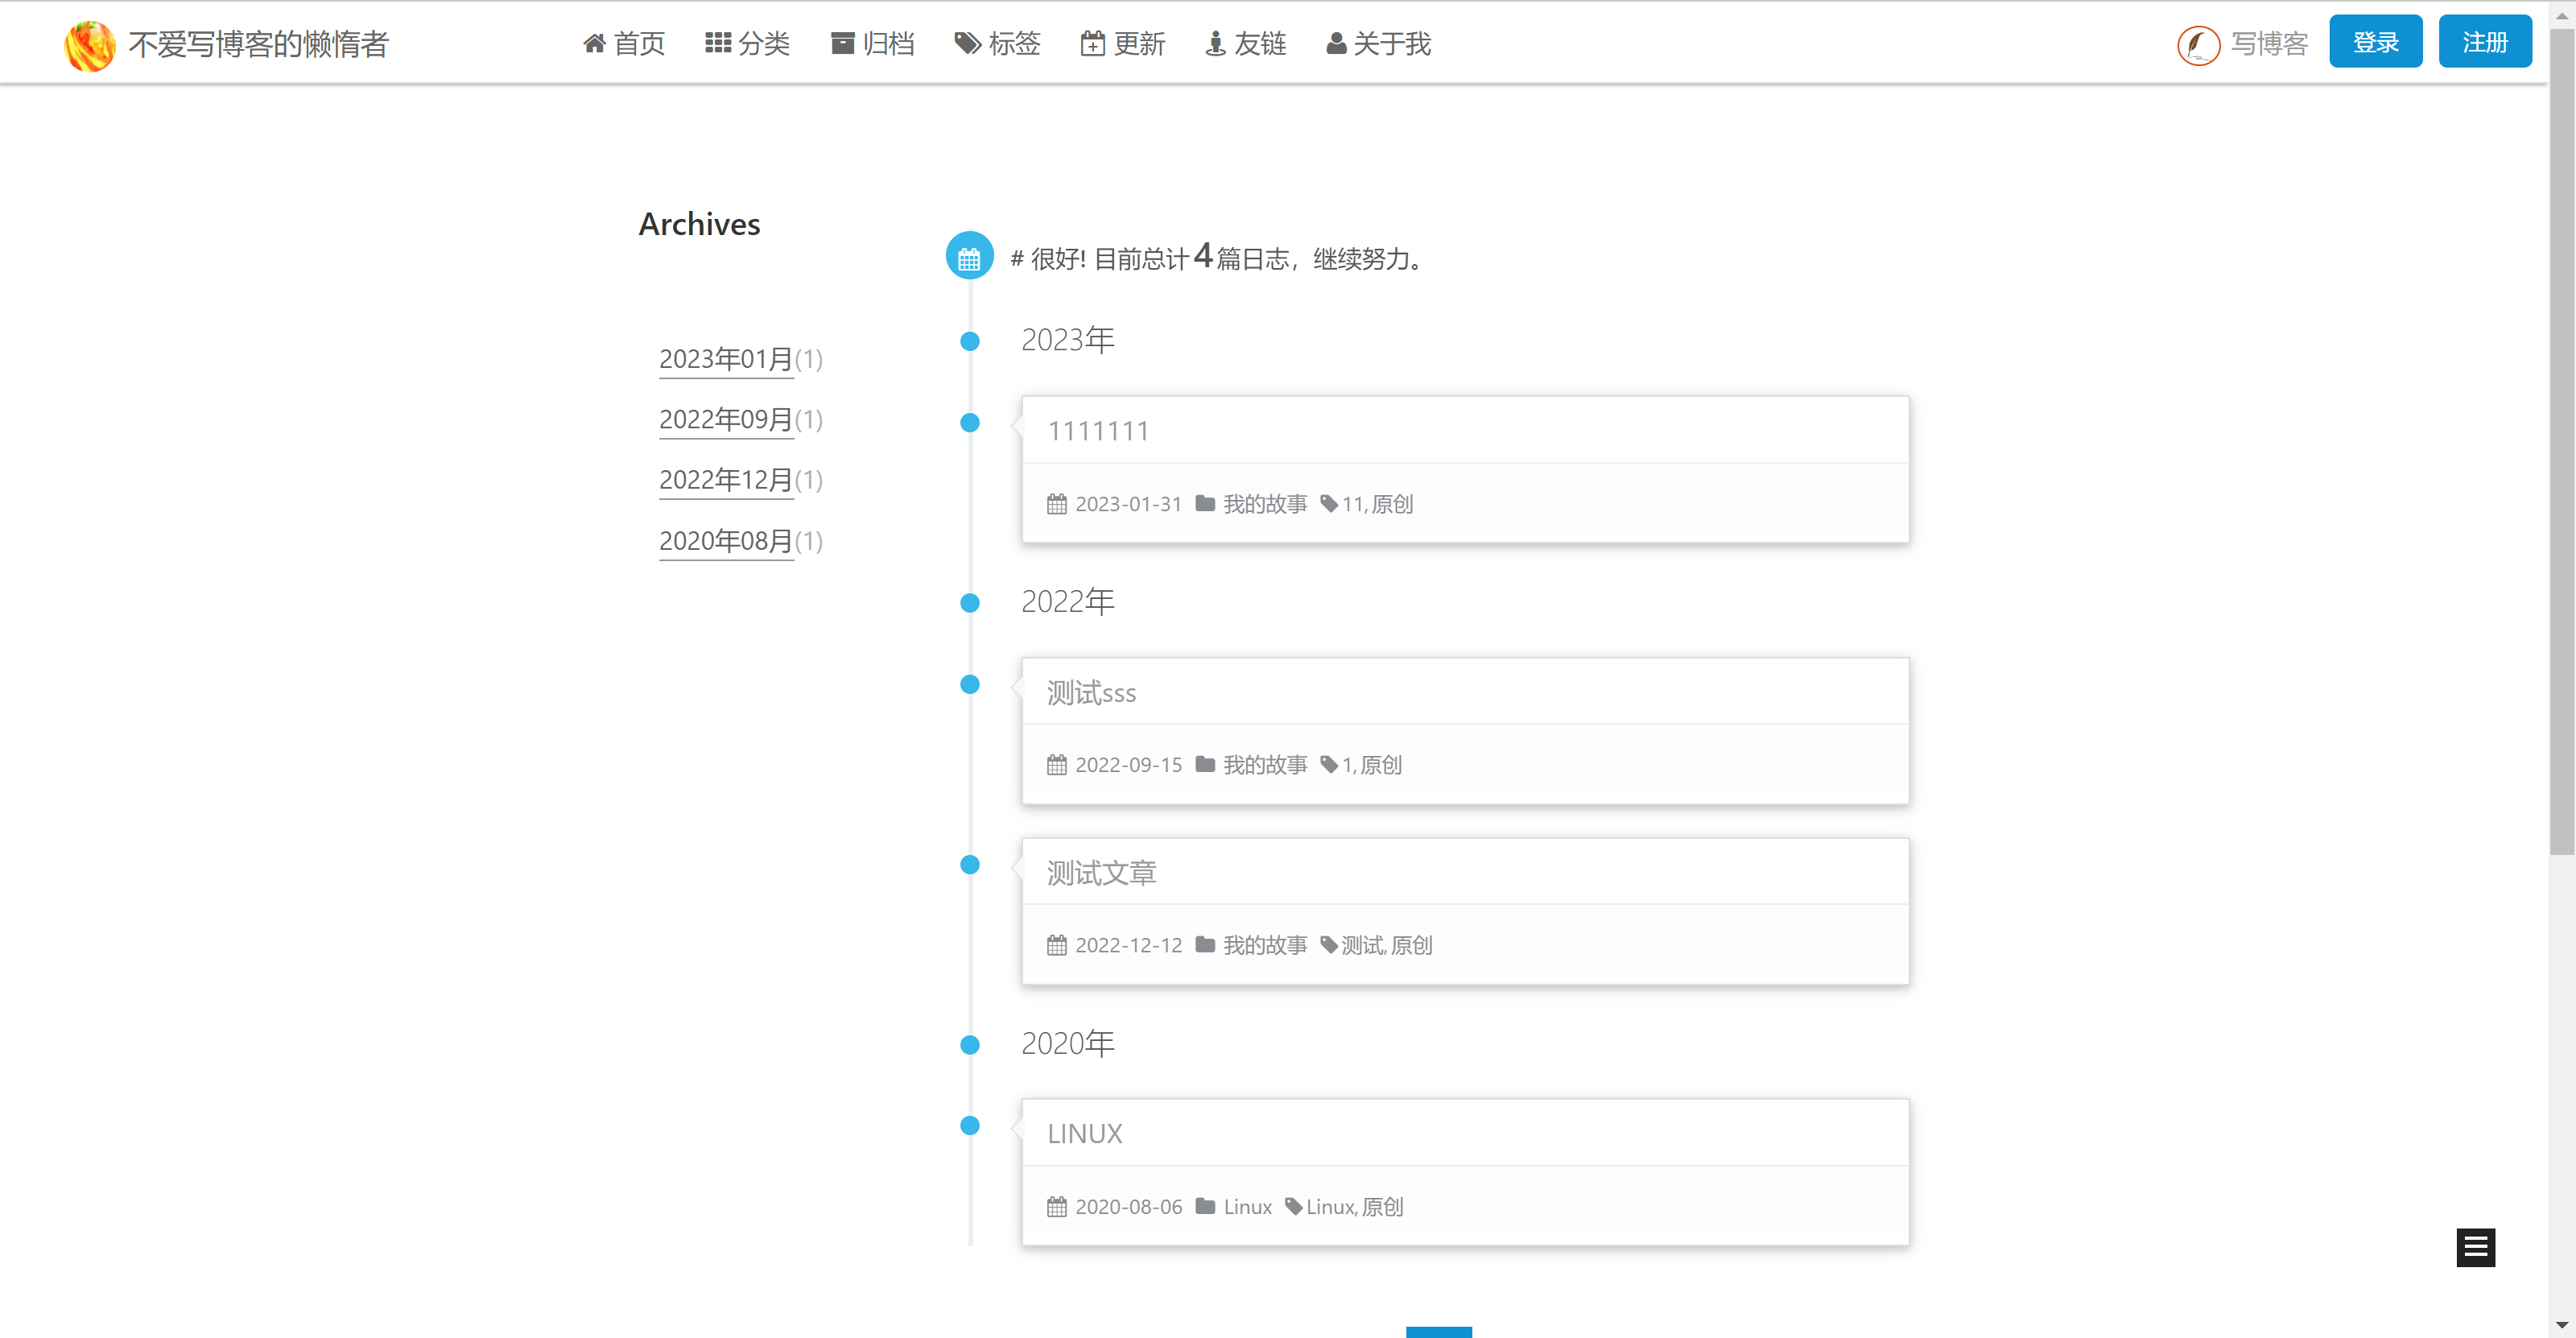Click the 注册 register button
Screen dimensions: 2576x1338
point(2484,41)
